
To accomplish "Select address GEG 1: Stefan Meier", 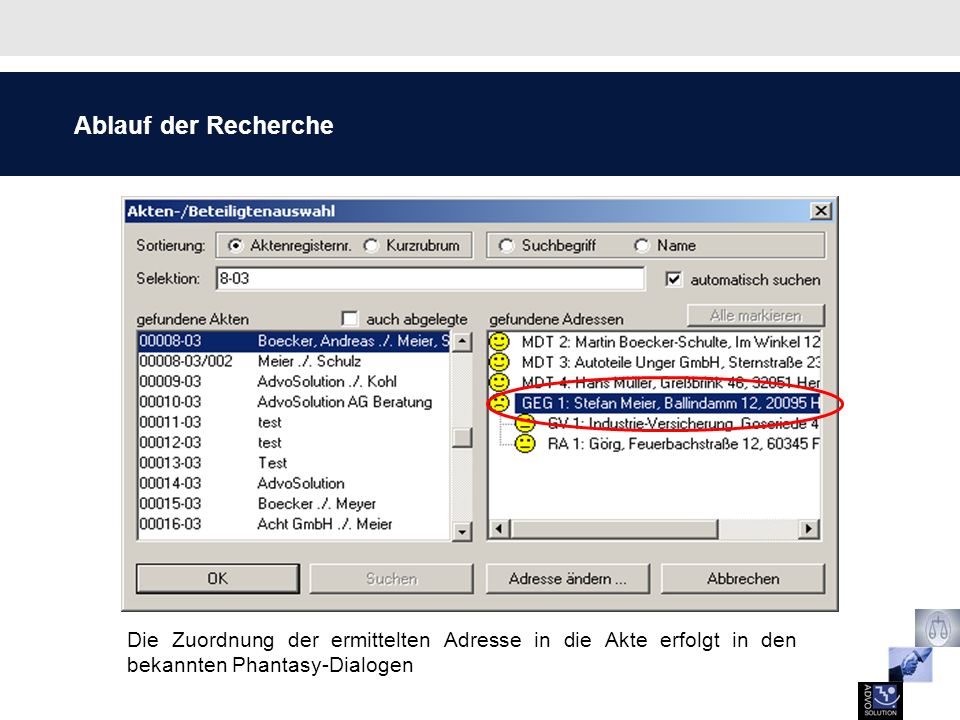I will point(667,403).
